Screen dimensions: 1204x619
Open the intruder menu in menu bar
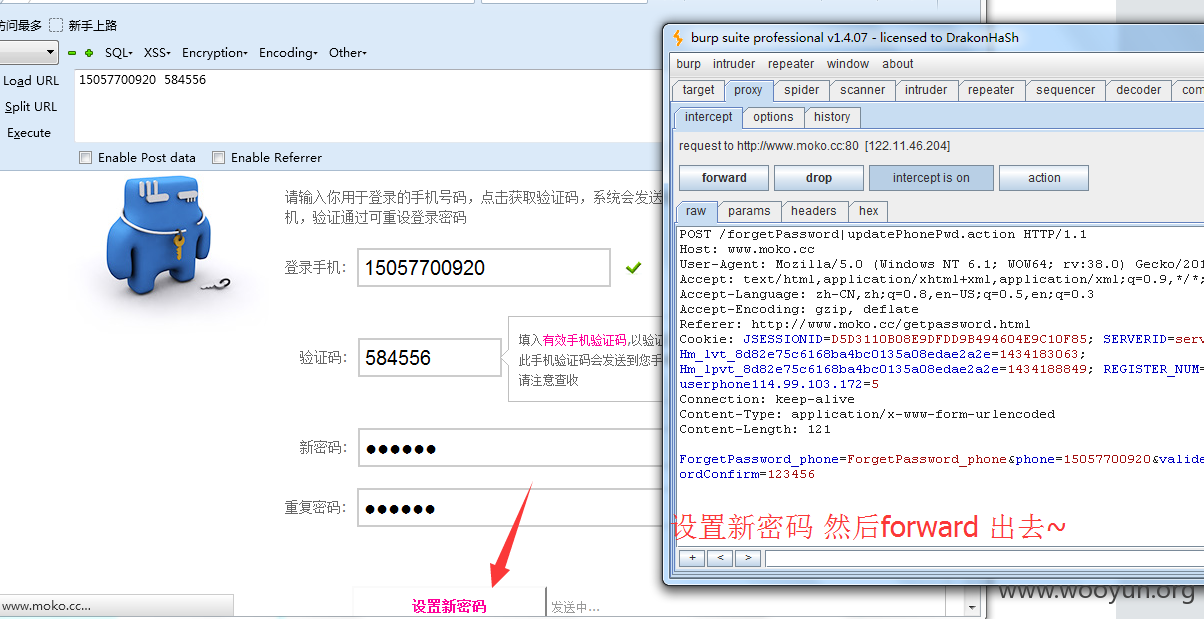(x=734, y=64)
